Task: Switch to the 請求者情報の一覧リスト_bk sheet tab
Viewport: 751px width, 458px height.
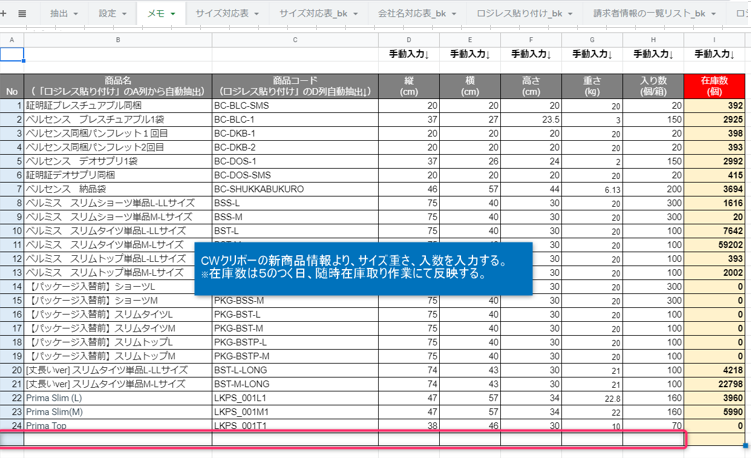Action: point(649,13)
